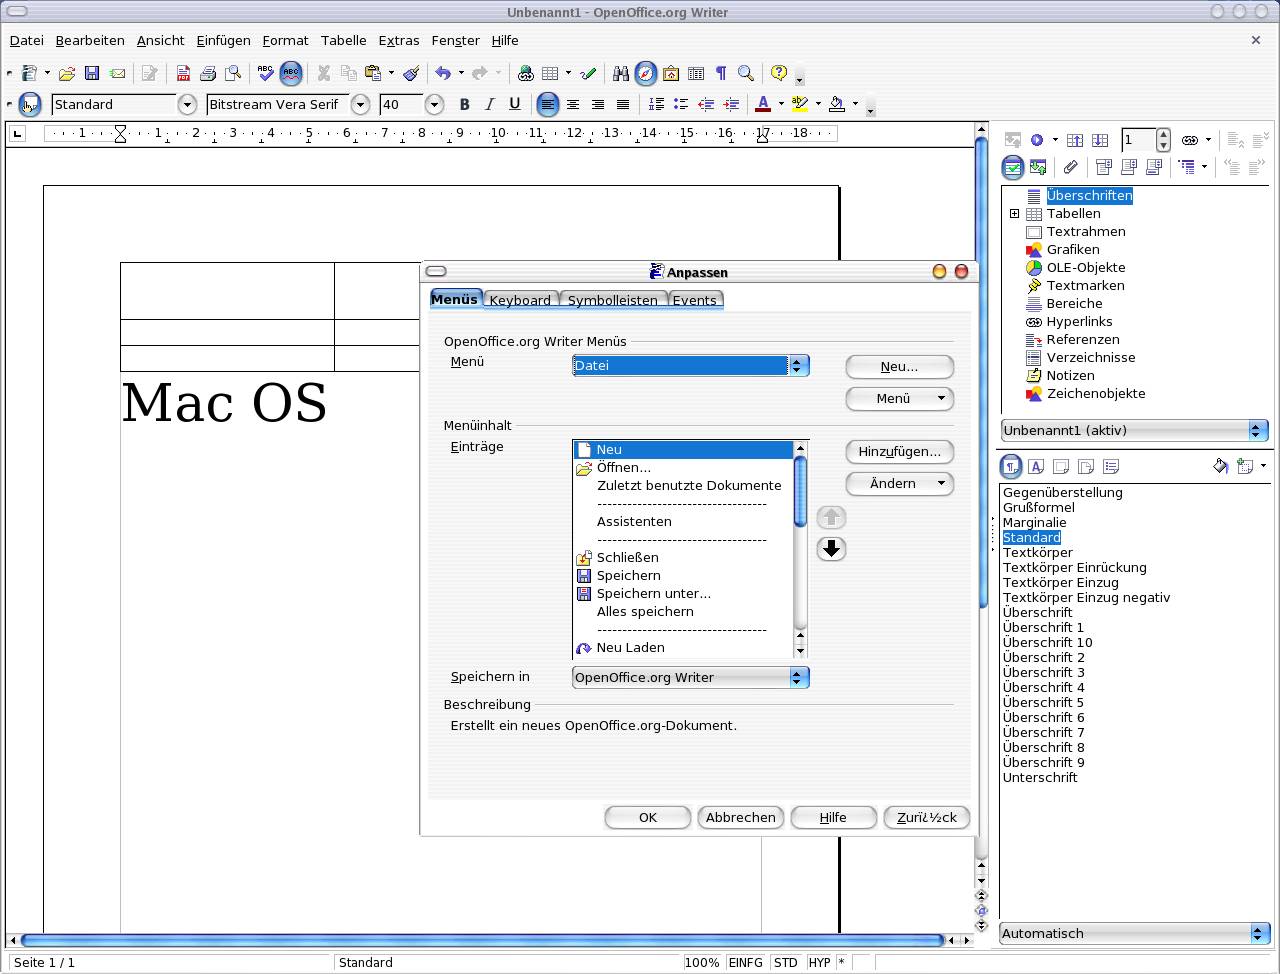Send document as e-mail icon
Screen dimensions: 1280x974
[x=117, y=73]
